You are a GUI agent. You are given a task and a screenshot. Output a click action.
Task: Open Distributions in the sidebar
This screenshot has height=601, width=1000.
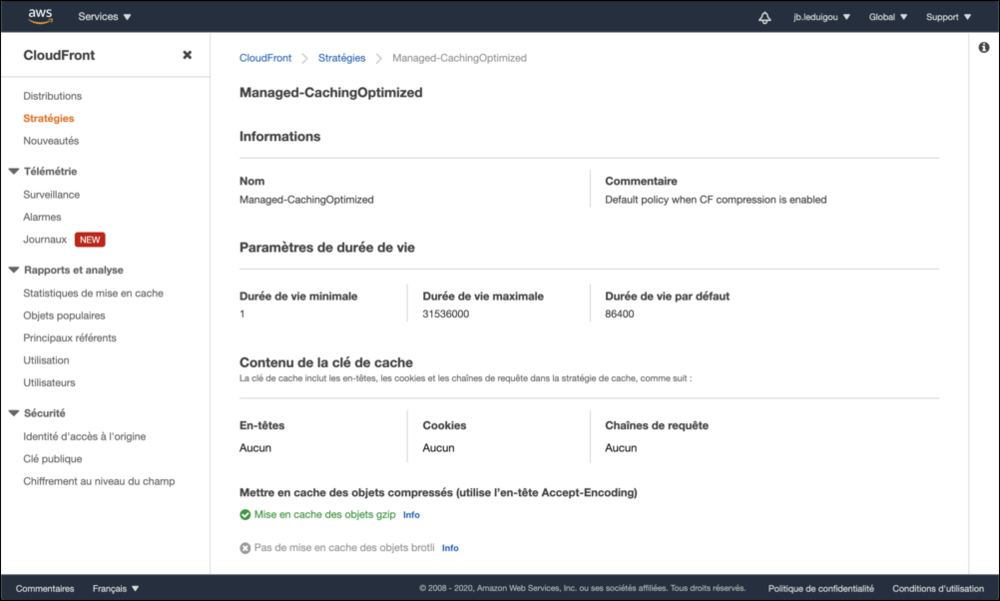(x=52, y=96)
